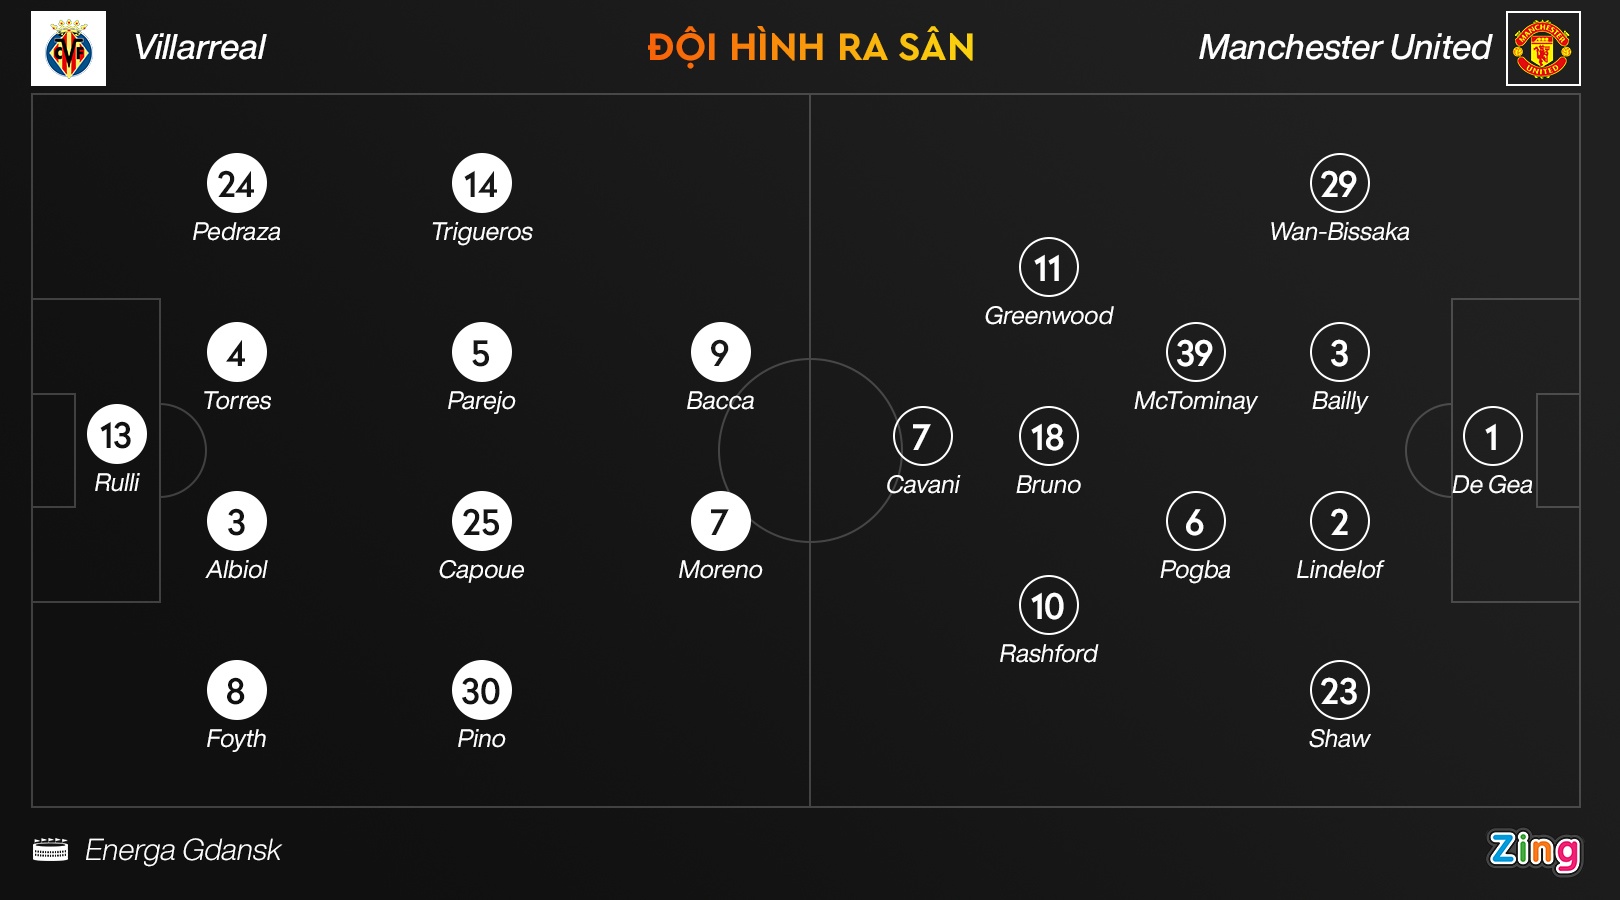
Task: Click the Manchester United team name
Action: click(1344, 47)
